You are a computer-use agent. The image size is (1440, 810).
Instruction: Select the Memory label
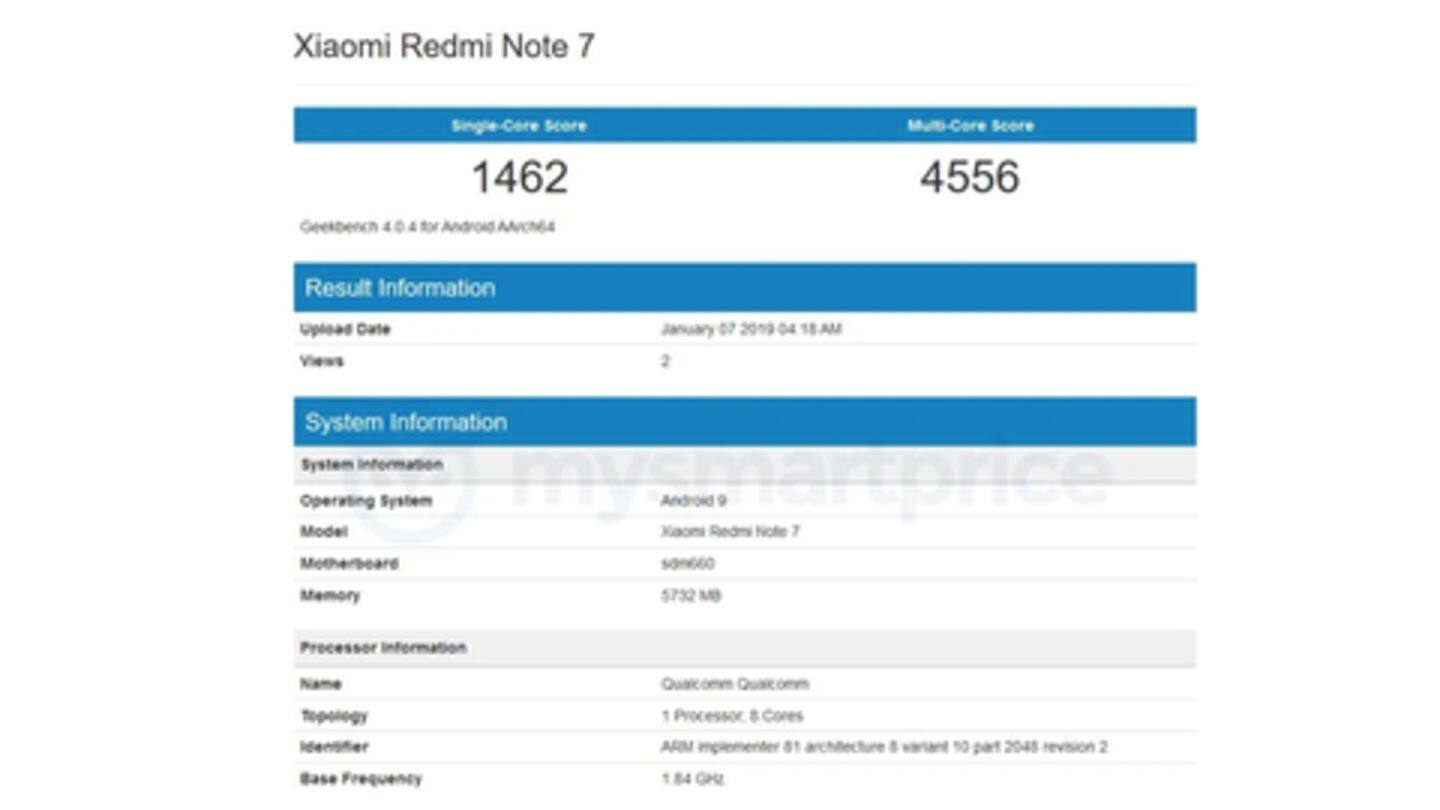[x=330, y=596]
